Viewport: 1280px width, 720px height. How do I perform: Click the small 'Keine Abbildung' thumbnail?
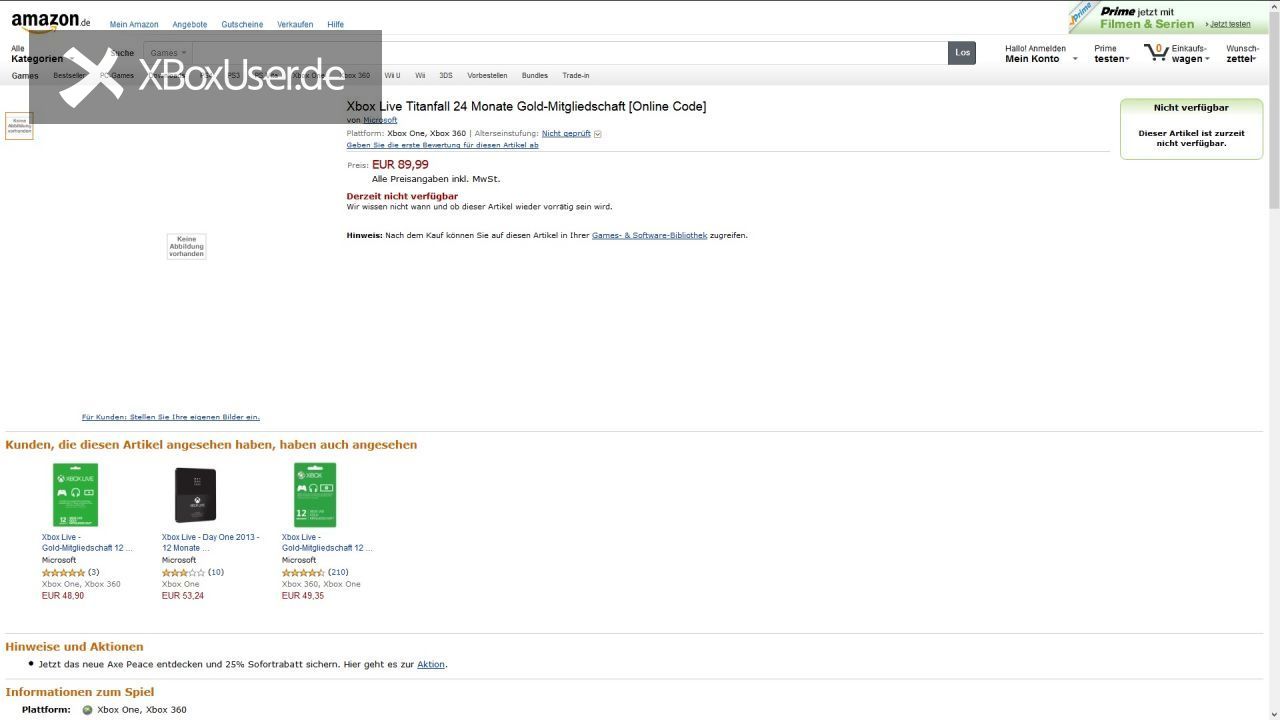point(19,126)
